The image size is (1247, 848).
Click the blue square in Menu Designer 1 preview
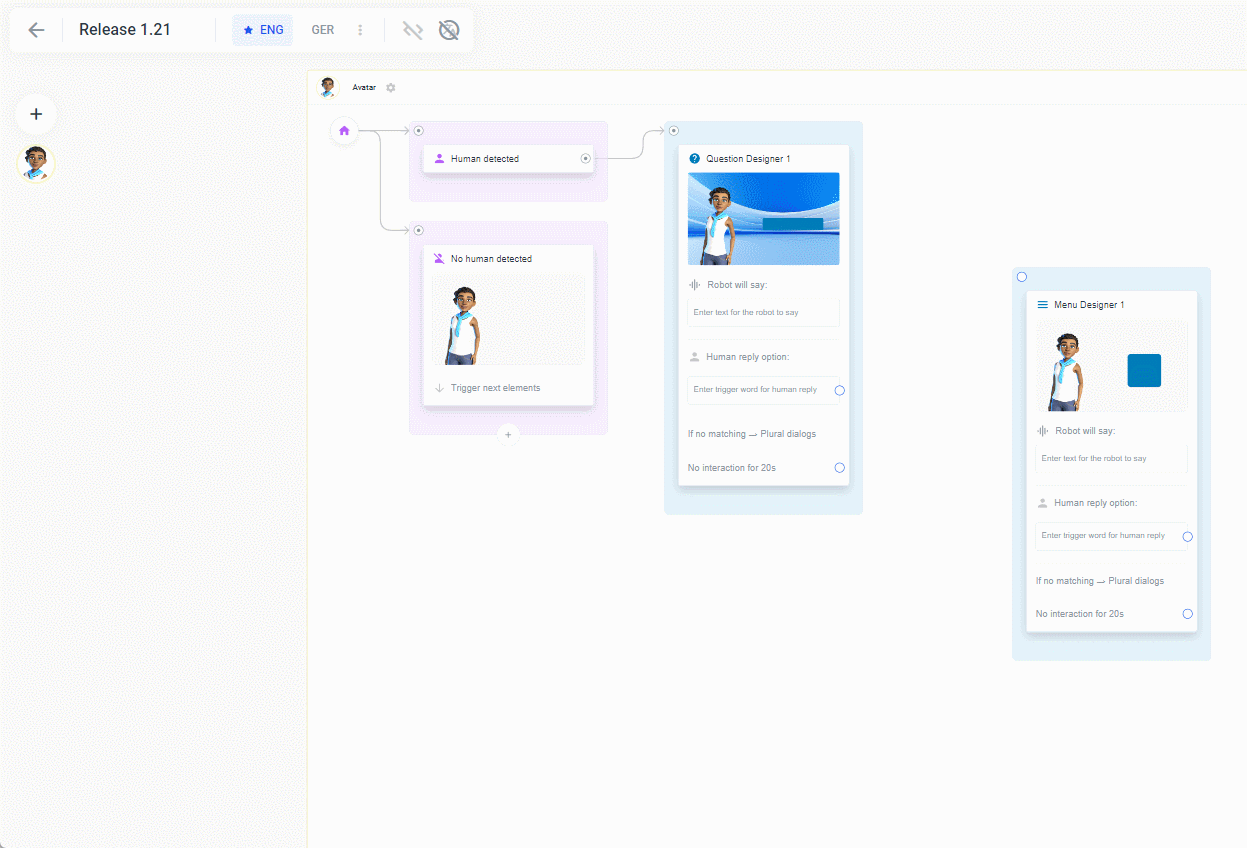coord(1144,370)
